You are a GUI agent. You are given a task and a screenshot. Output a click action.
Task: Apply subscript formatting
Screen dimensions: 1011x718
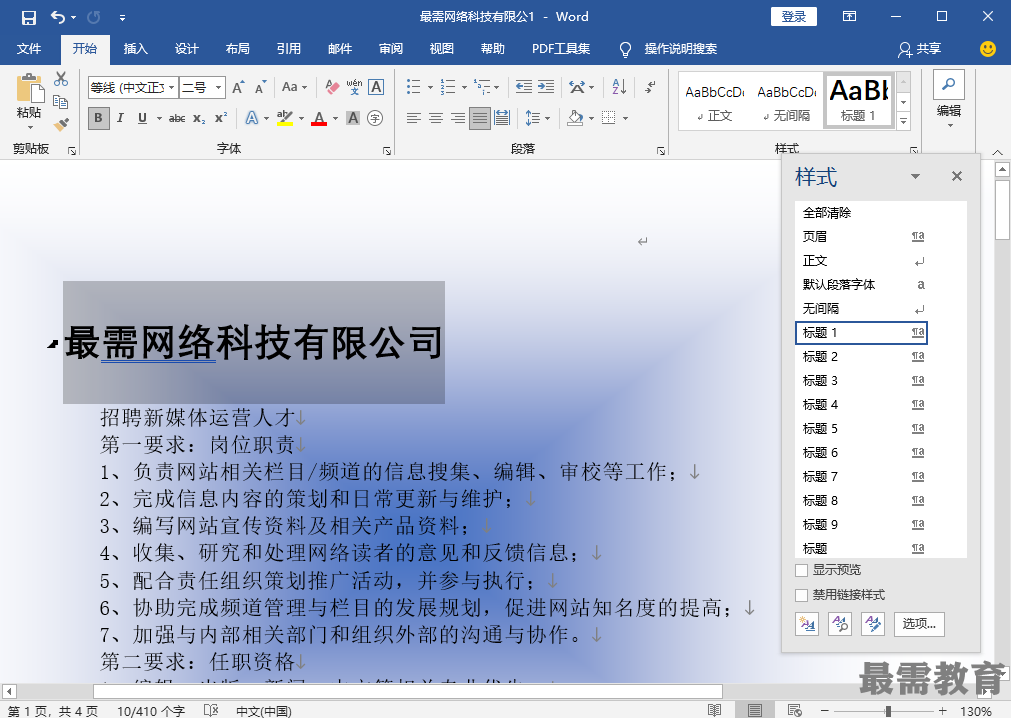199,118
